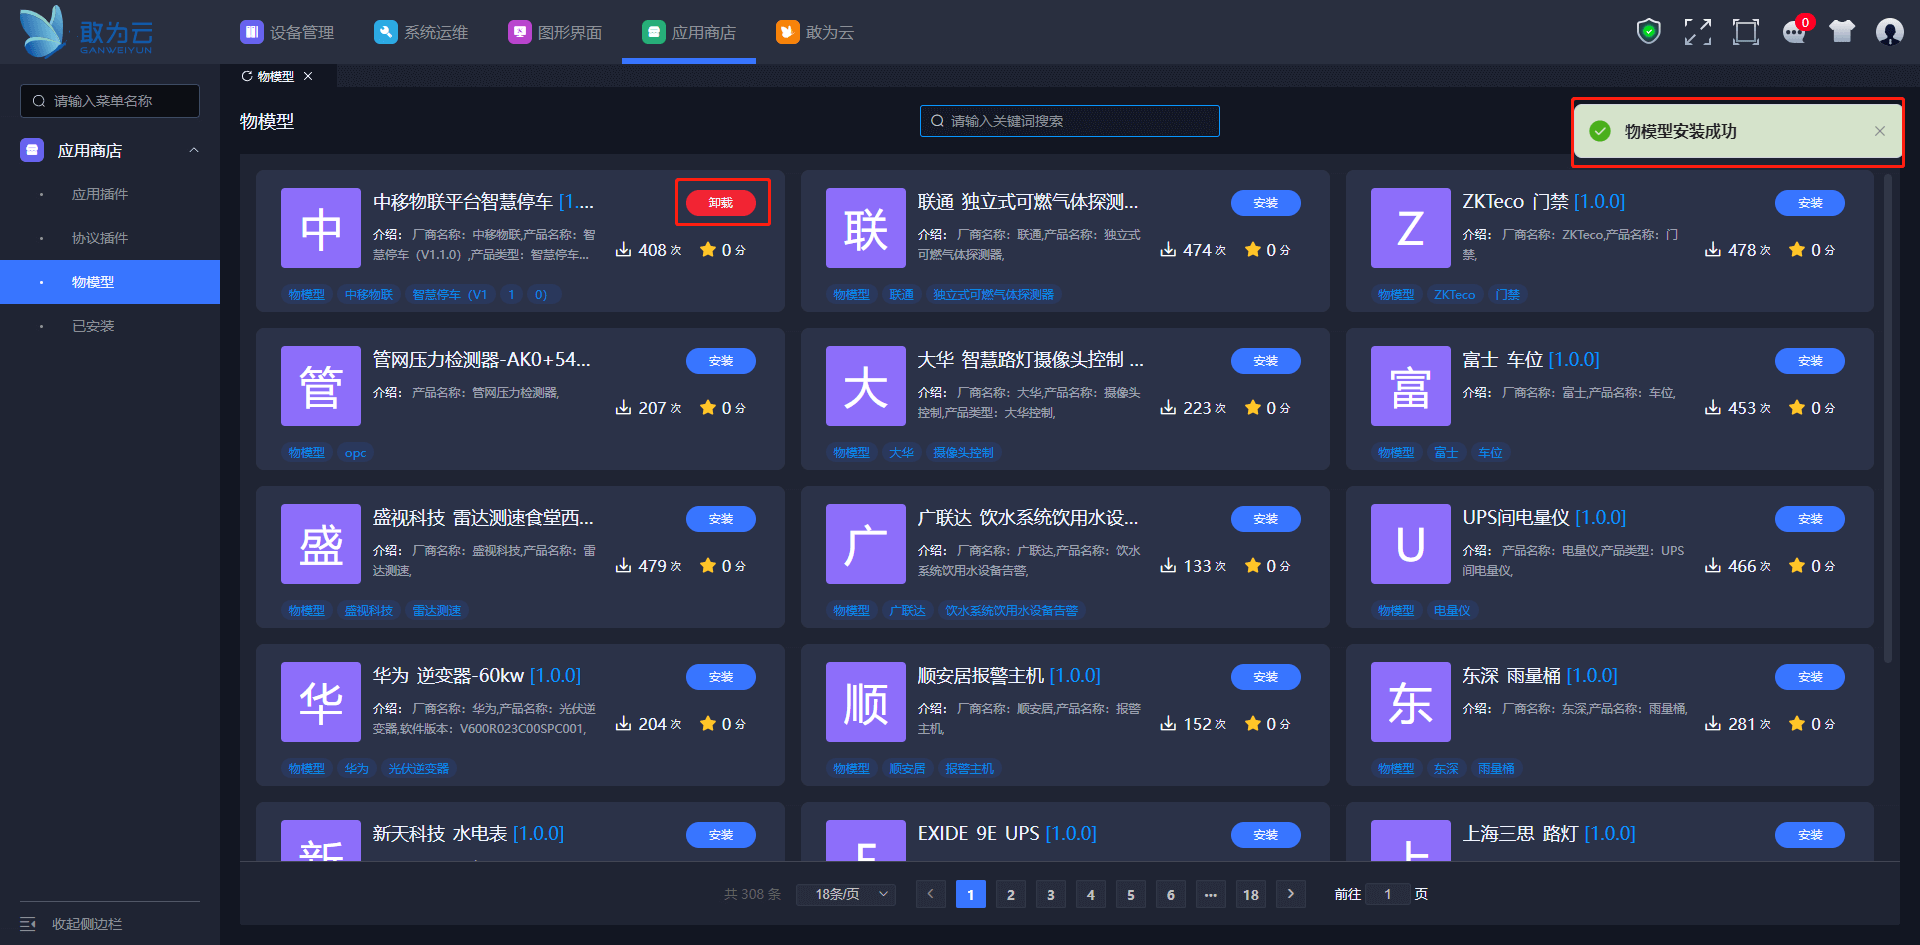This screenshot has height=945, width=1920.
Task: Click the shield security icon in header
Action: [x=1648, y=32]
